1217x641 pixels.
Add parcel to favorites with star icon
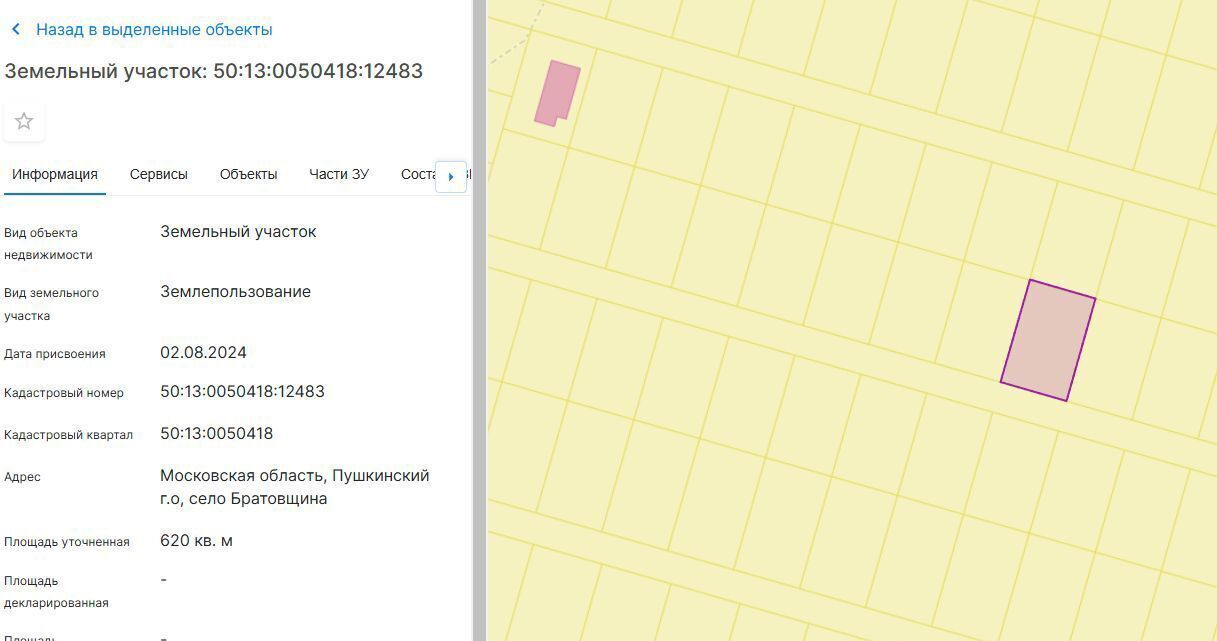24,121
